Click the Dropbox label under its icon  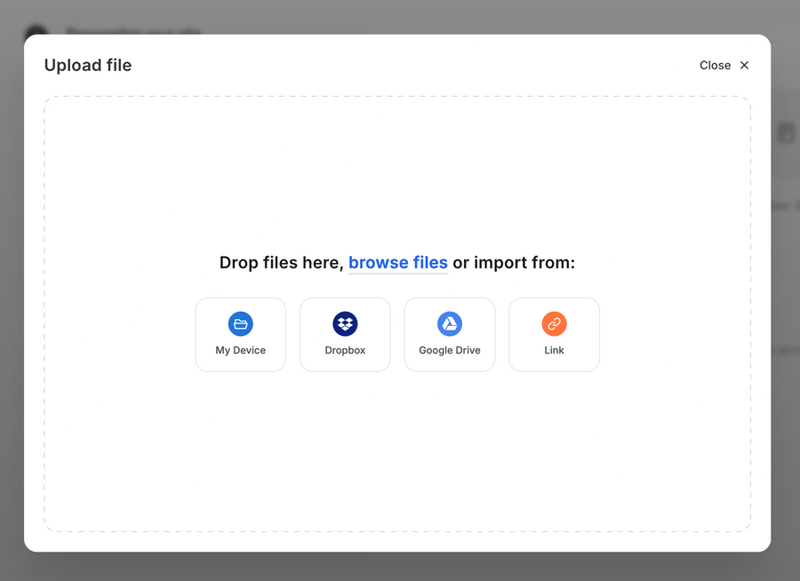click(344, 351)
